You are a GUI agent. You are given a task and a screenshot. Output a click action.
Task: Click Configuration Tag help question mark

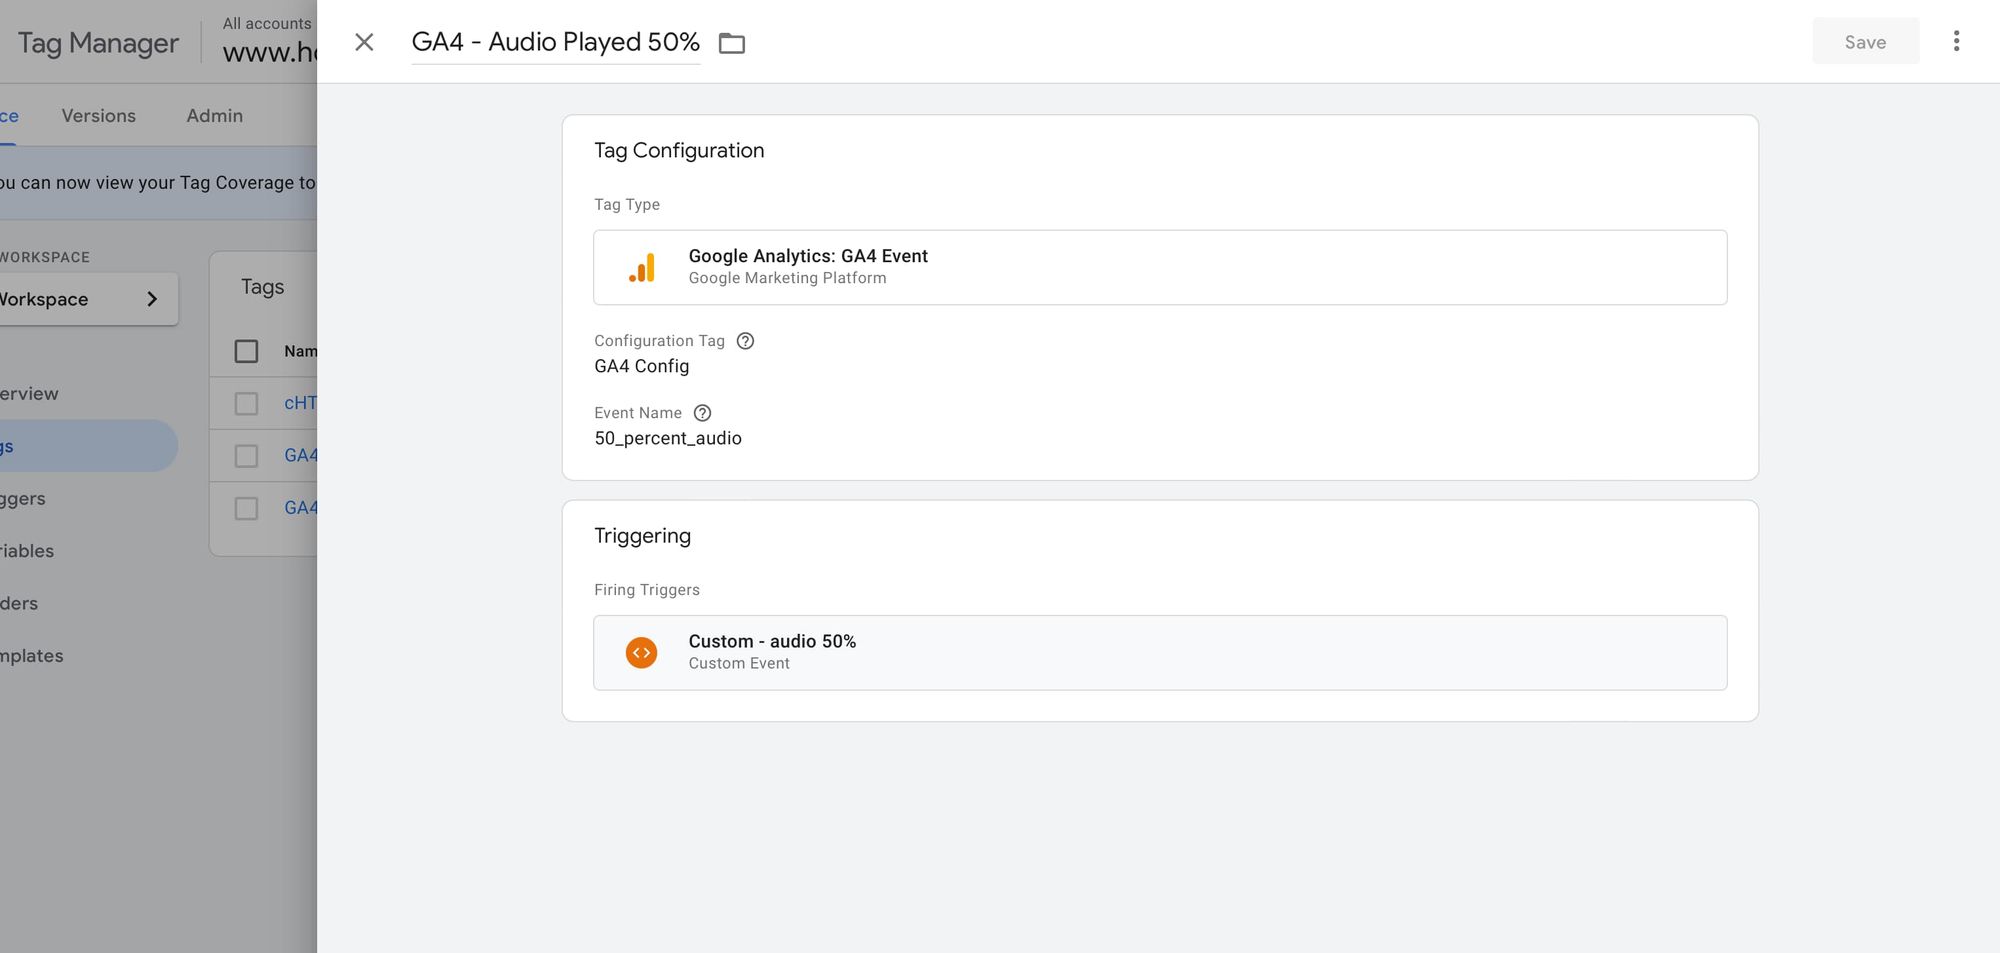coord(745,341)
